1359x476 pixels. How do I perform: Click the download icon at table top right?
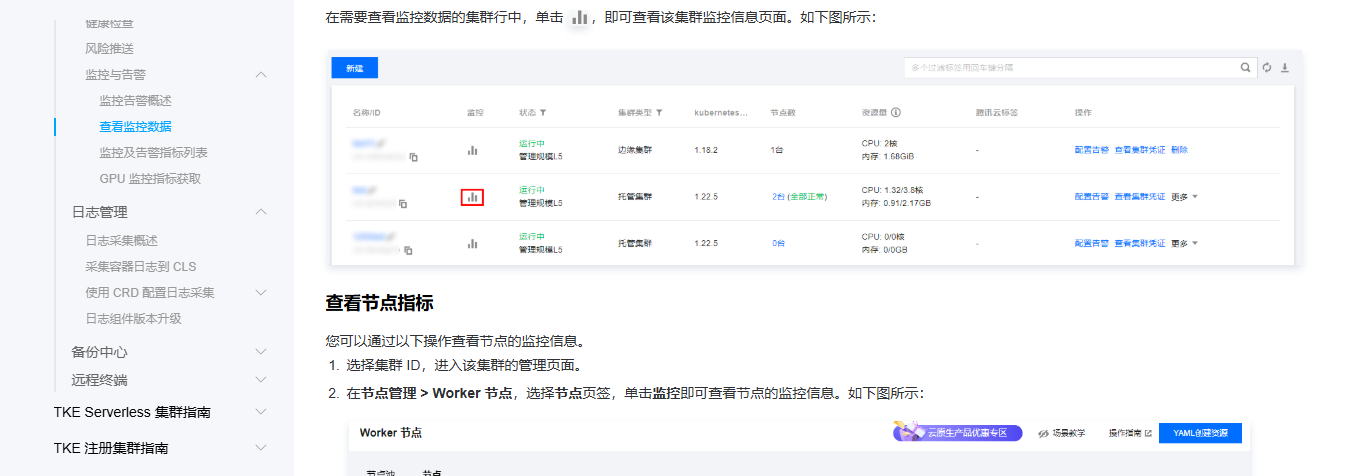1285,68
